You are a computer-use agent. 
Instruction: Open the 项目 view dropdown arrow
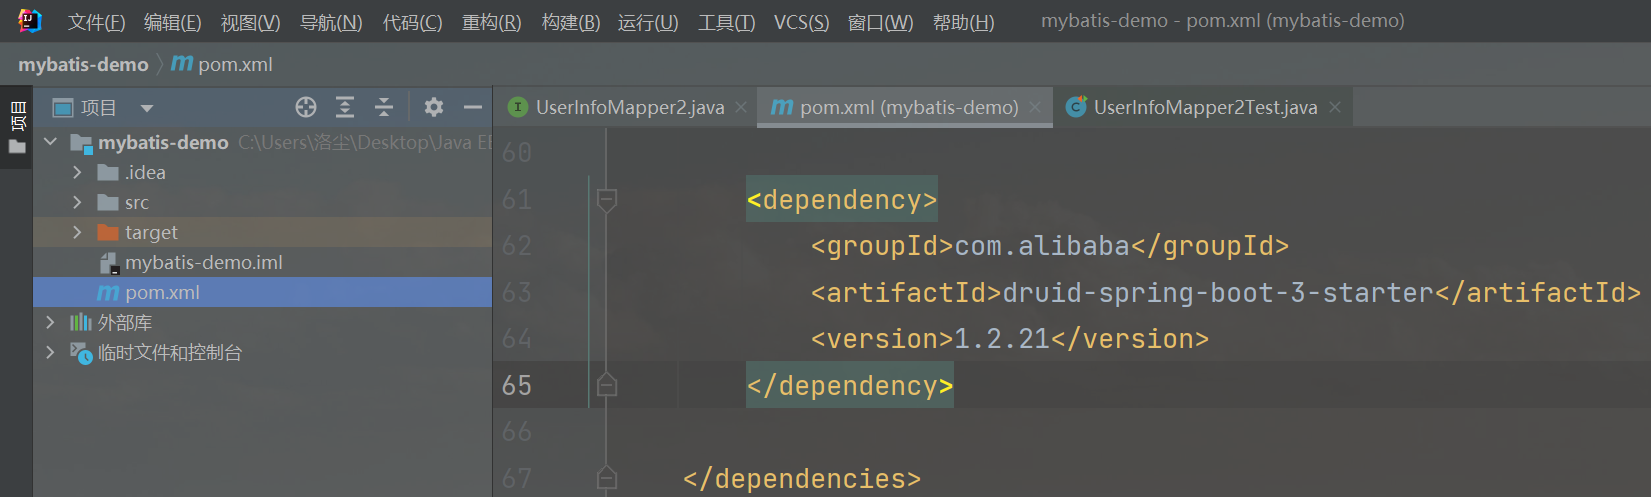pos(147,108)
